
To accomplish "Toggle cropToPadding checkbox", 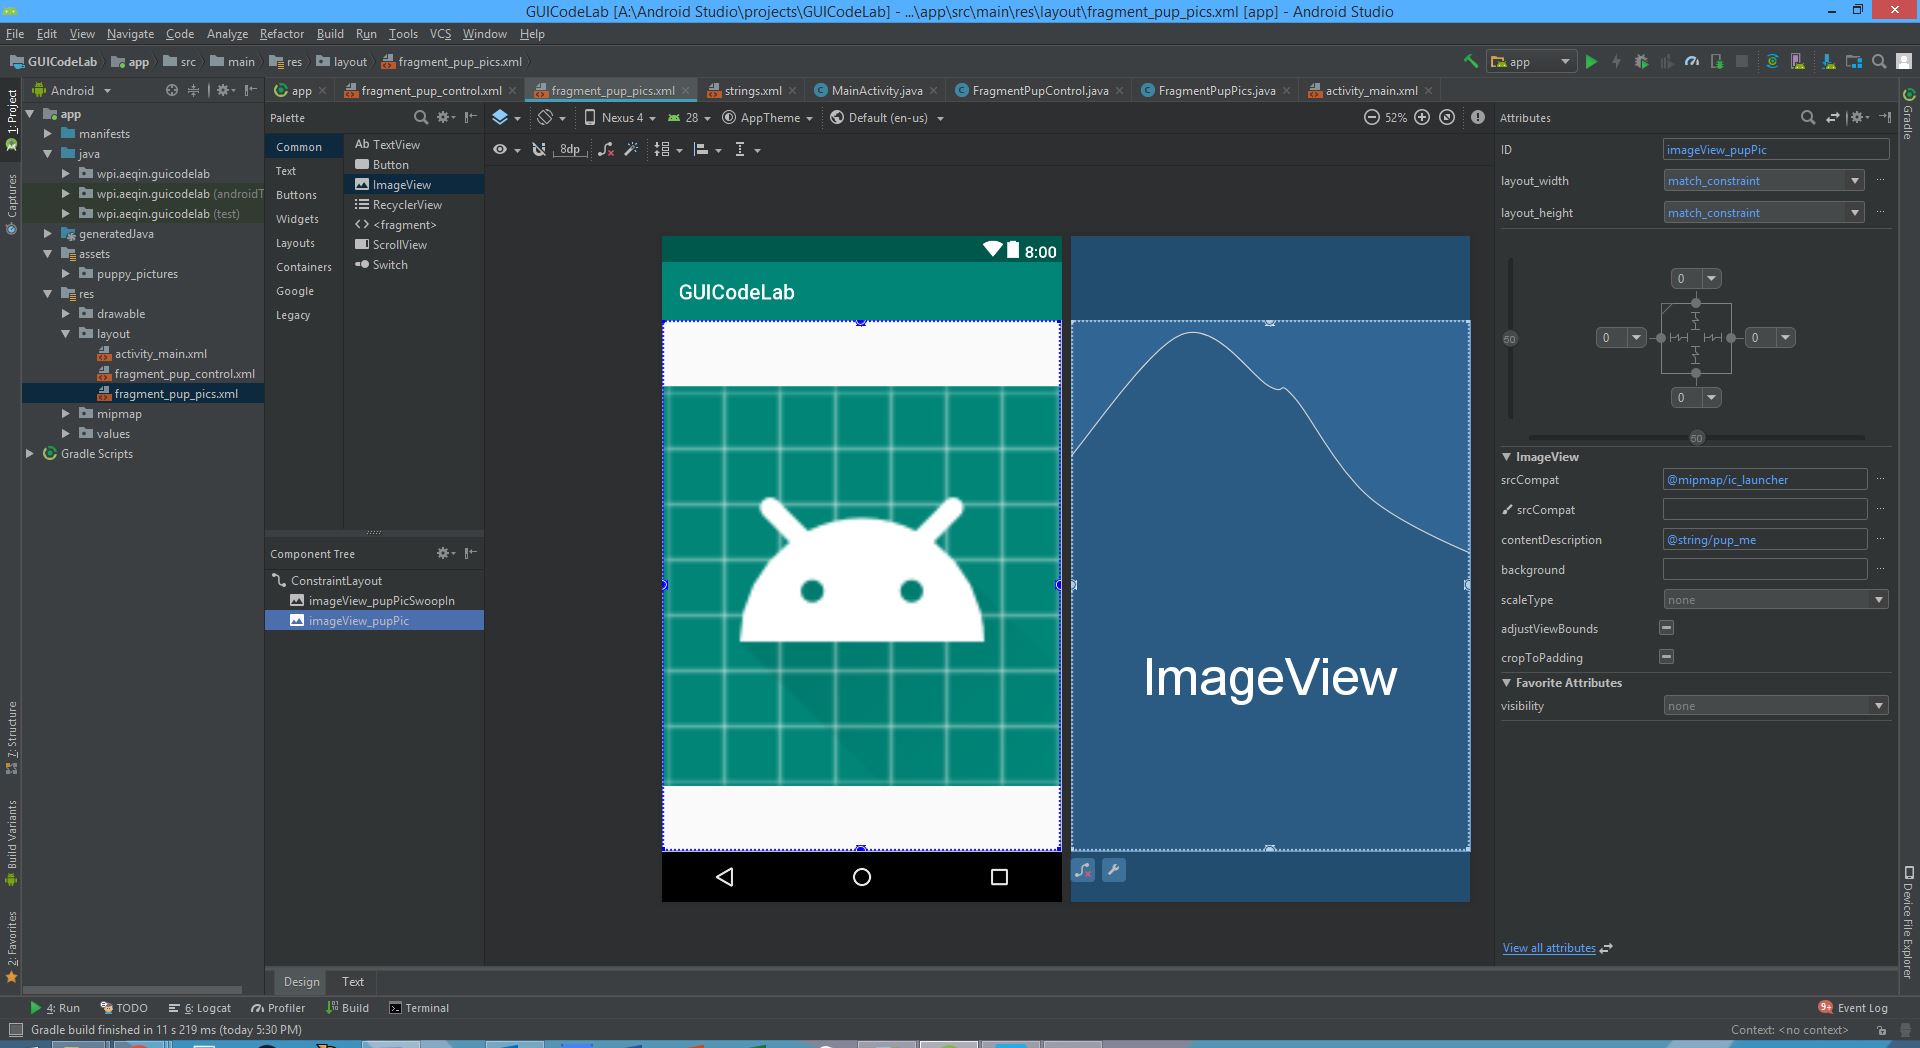I will (1667, 657).
